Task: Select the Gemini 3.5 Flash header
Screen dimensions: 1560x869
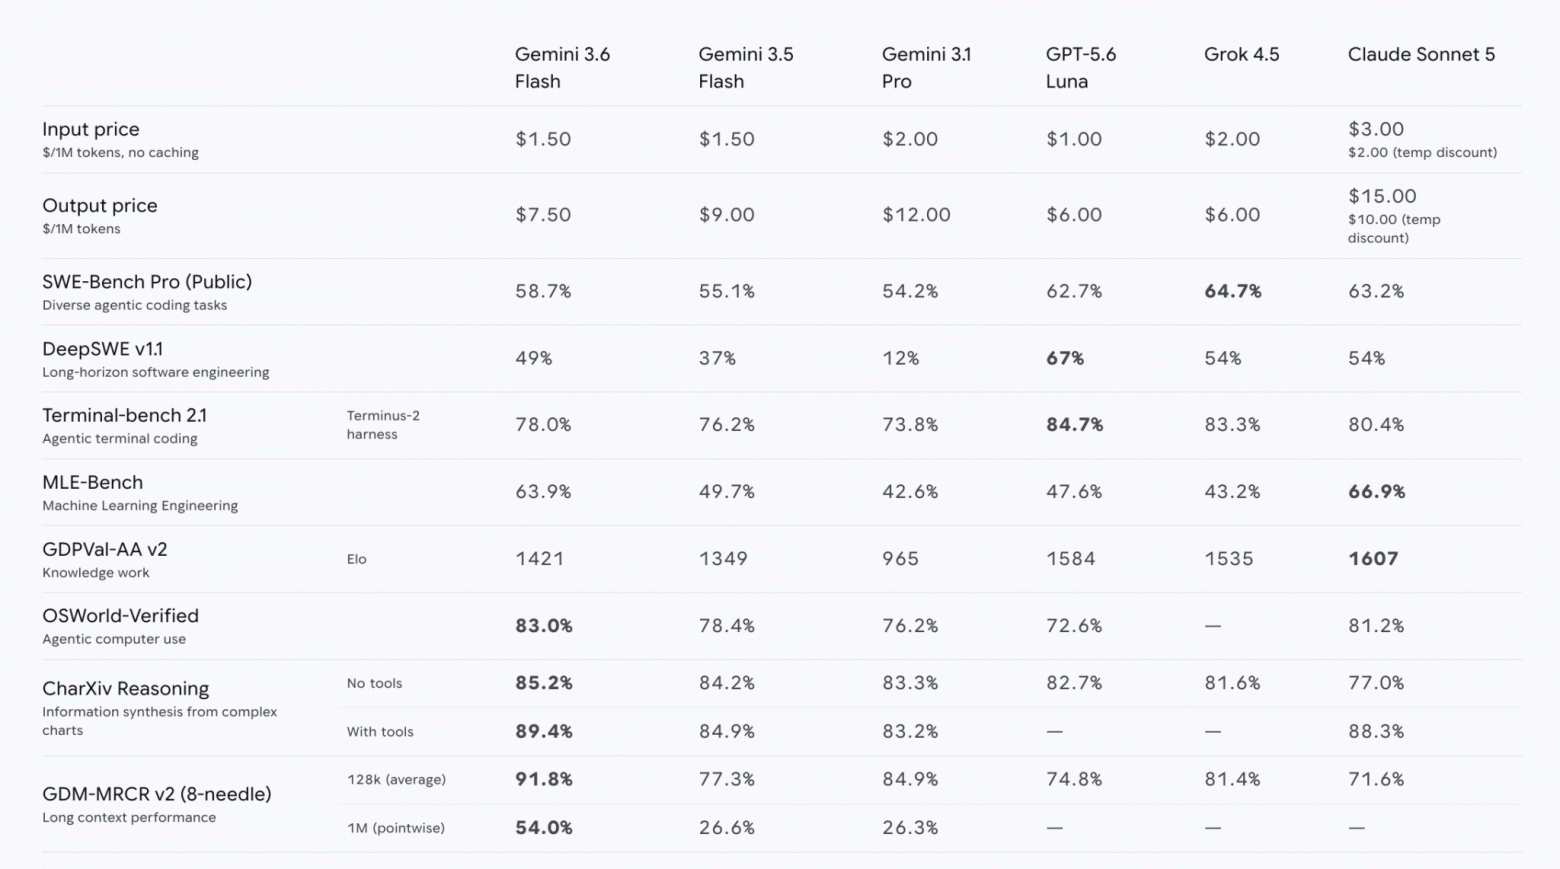Action: tap(745, 68)
